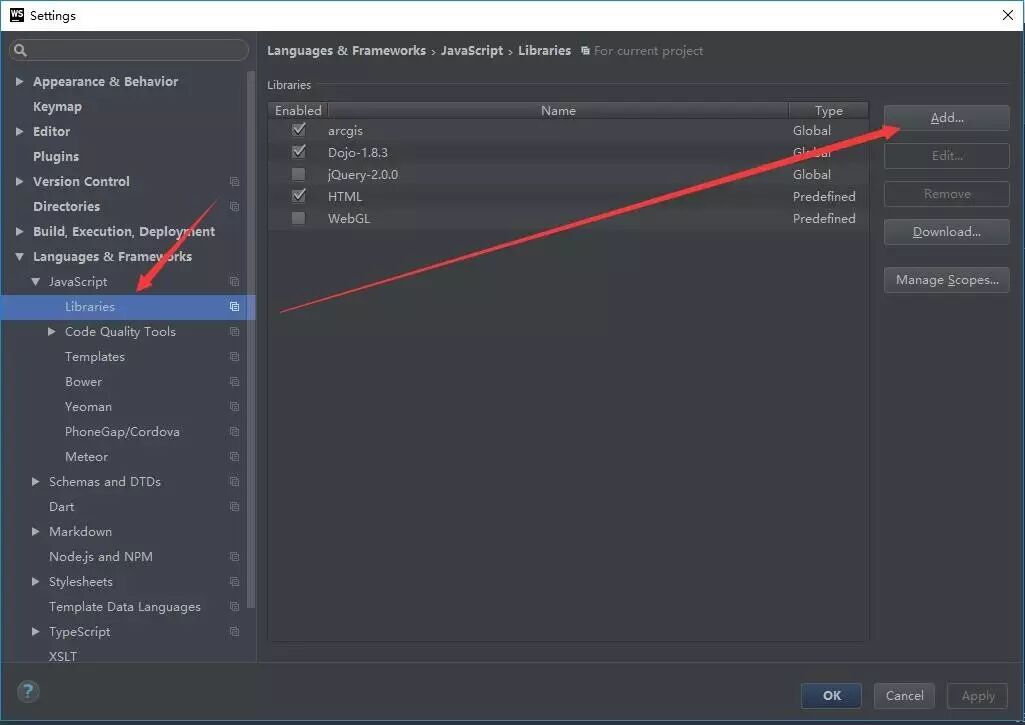
Task: Expand the TypeScript node arrow
Action: (35, 632)
